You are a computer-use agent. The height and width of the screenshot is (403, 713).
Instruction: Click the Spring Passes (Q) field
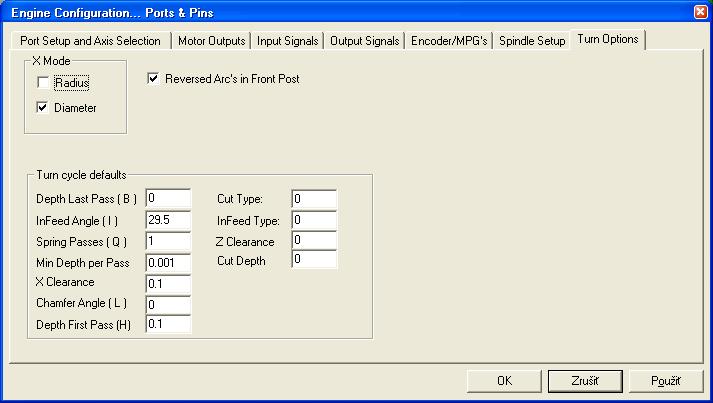click(x=168, y=240)
